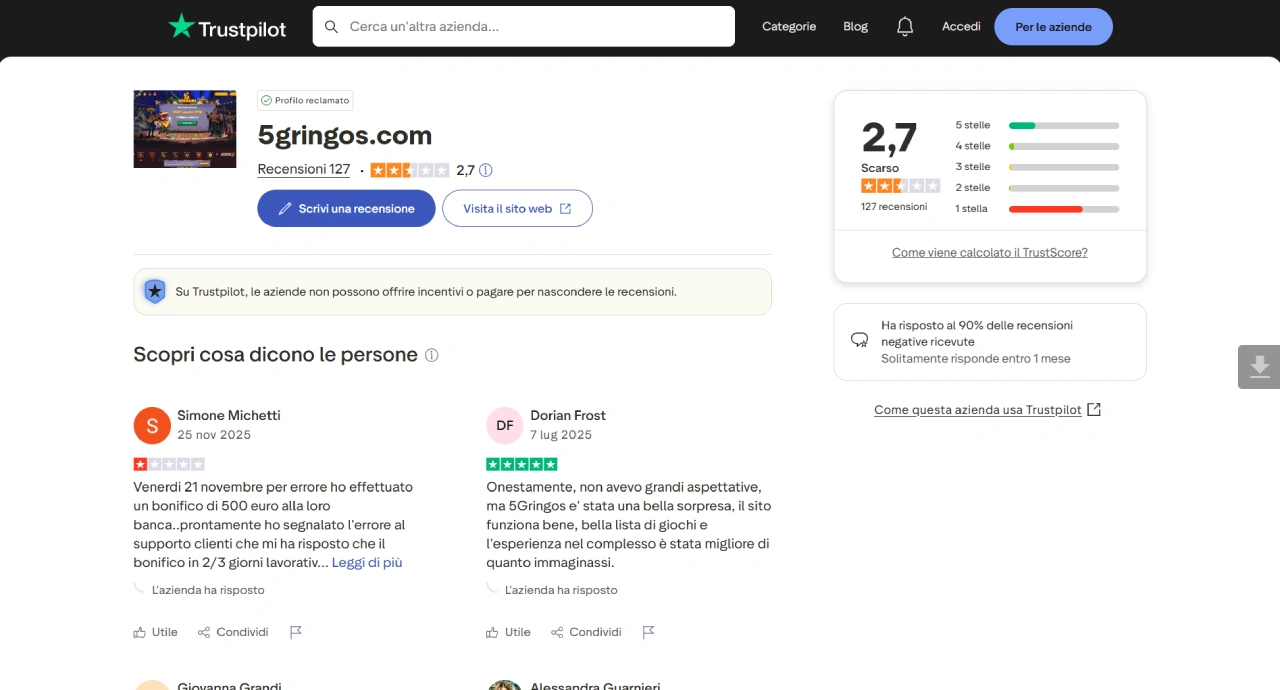Viewport: 1280px width, 690px height.
Task: Click the TrustScore info icon near Scopri cosa dicono
Action: coord(431,355)
